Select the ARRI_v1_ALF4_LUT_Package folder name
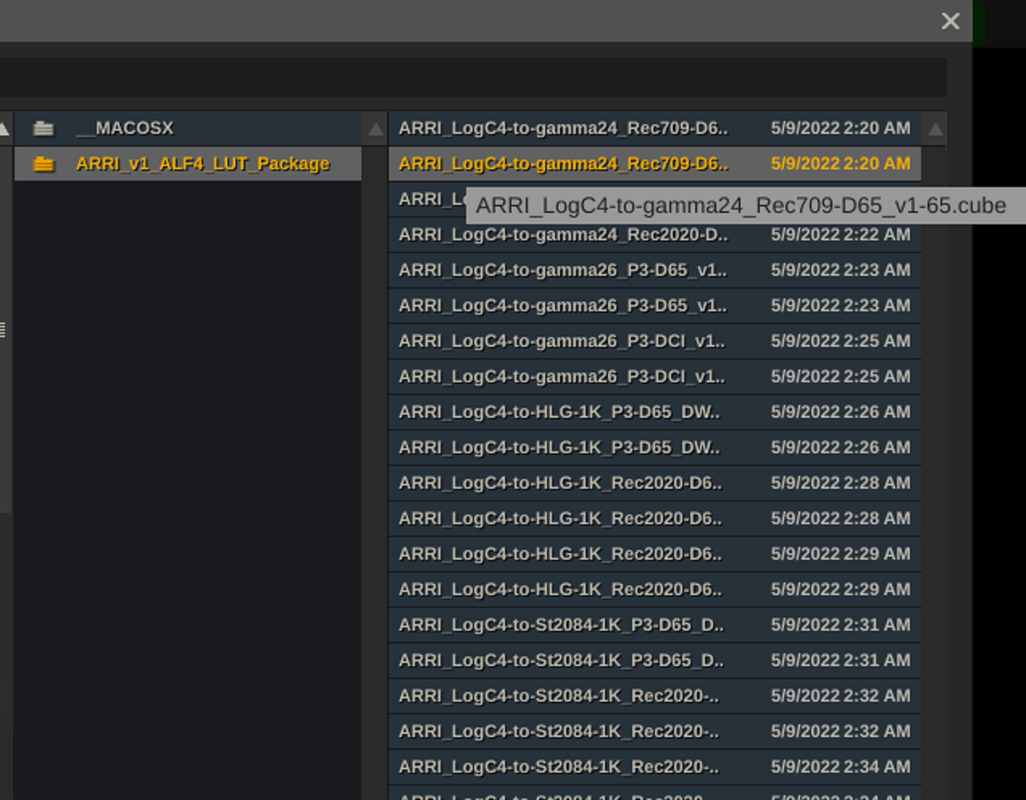This screenshot has width=1026, height=800. (203, 164)
